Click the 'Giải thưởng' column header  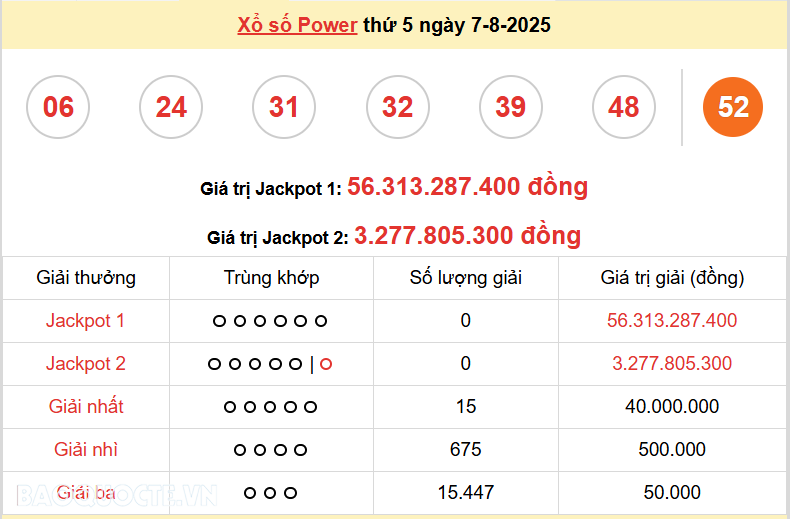[86, 278]
